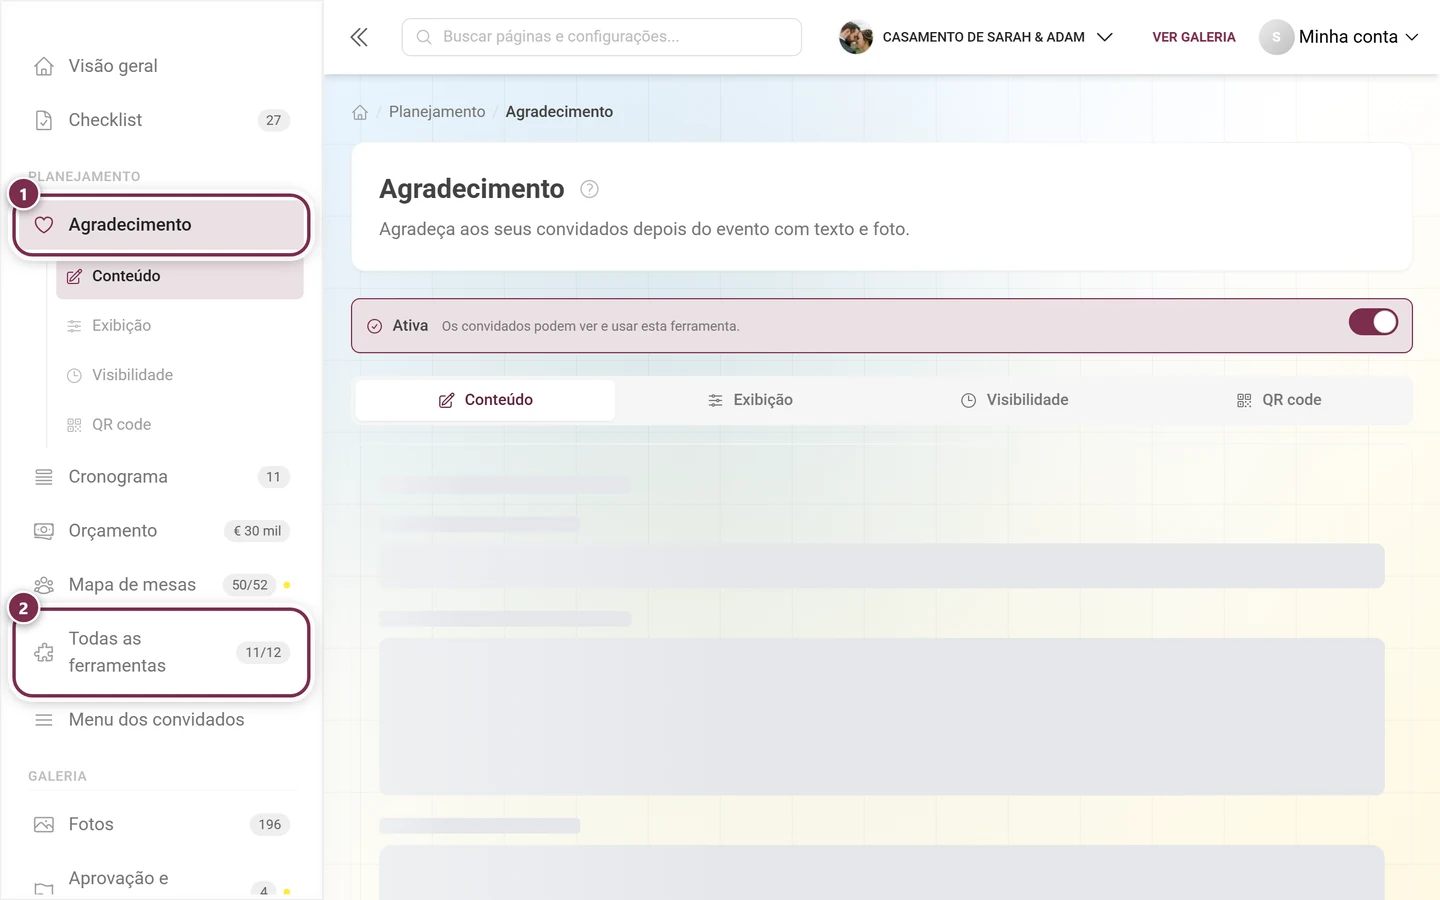This screenshot has width=1440, height=900.
Task: Click the Fotos picture icon
Action: (44, 825)
